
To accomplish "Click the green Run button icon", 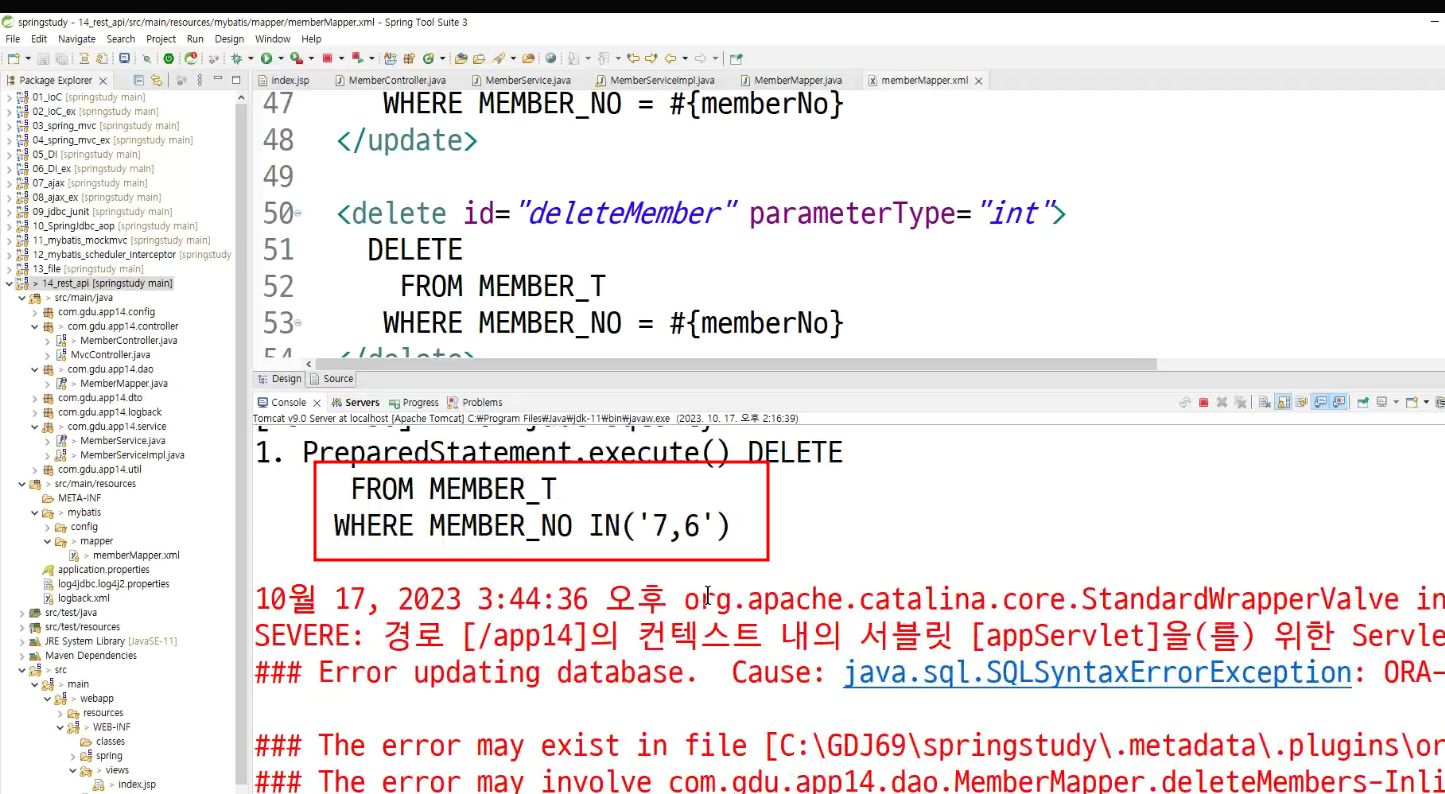I will click(267, 59).
